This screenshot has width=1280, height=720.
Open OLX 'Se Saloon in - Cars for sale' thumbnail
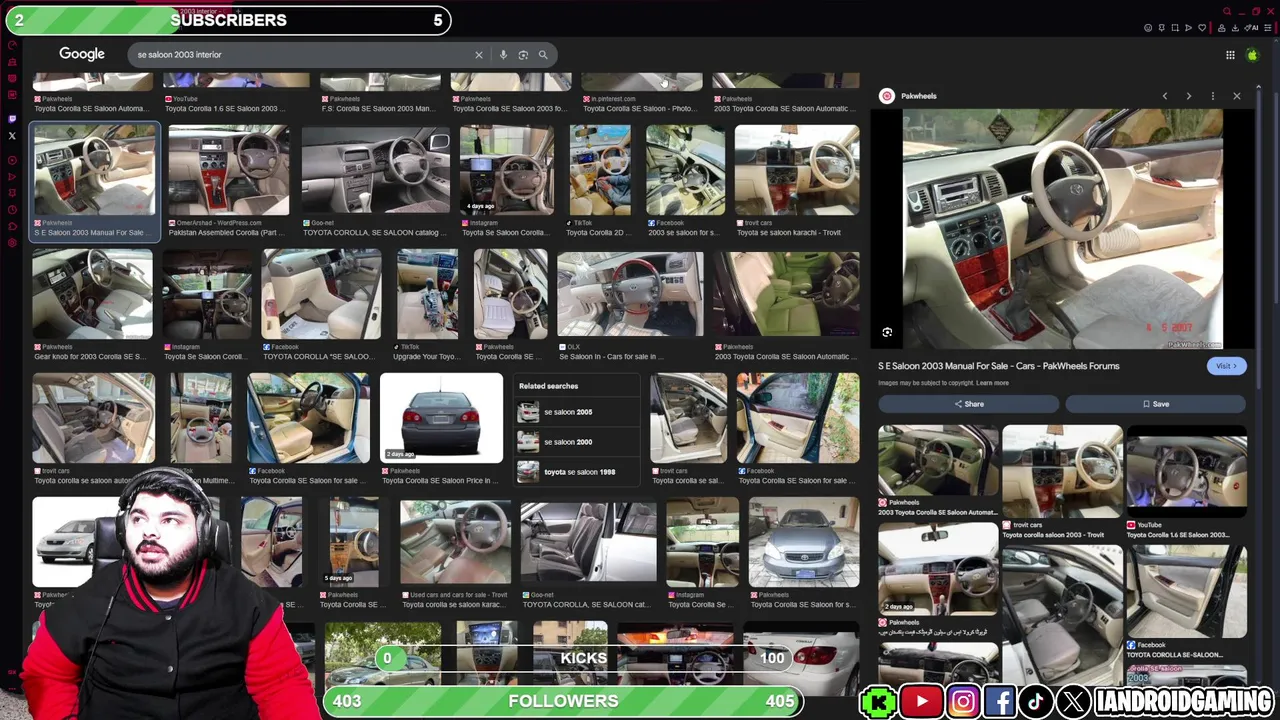[630, 294]
